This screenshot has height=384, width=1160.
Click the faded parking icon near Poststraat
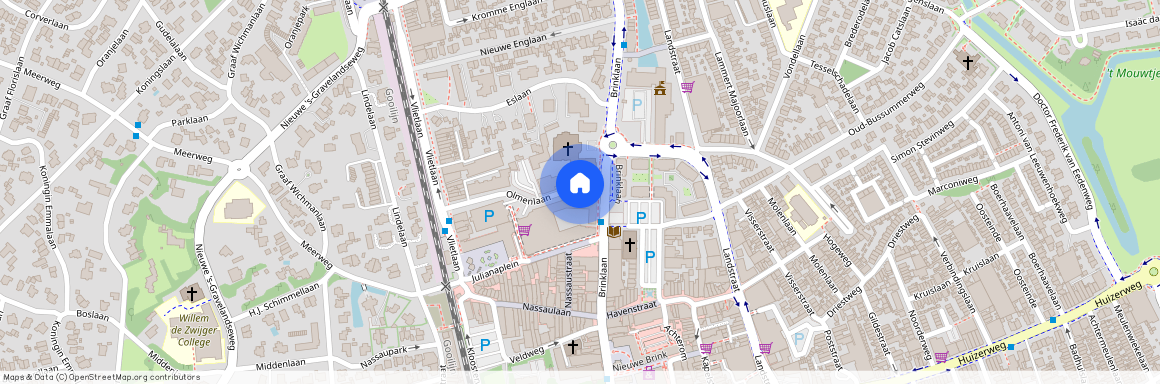[x=799, y=339]
